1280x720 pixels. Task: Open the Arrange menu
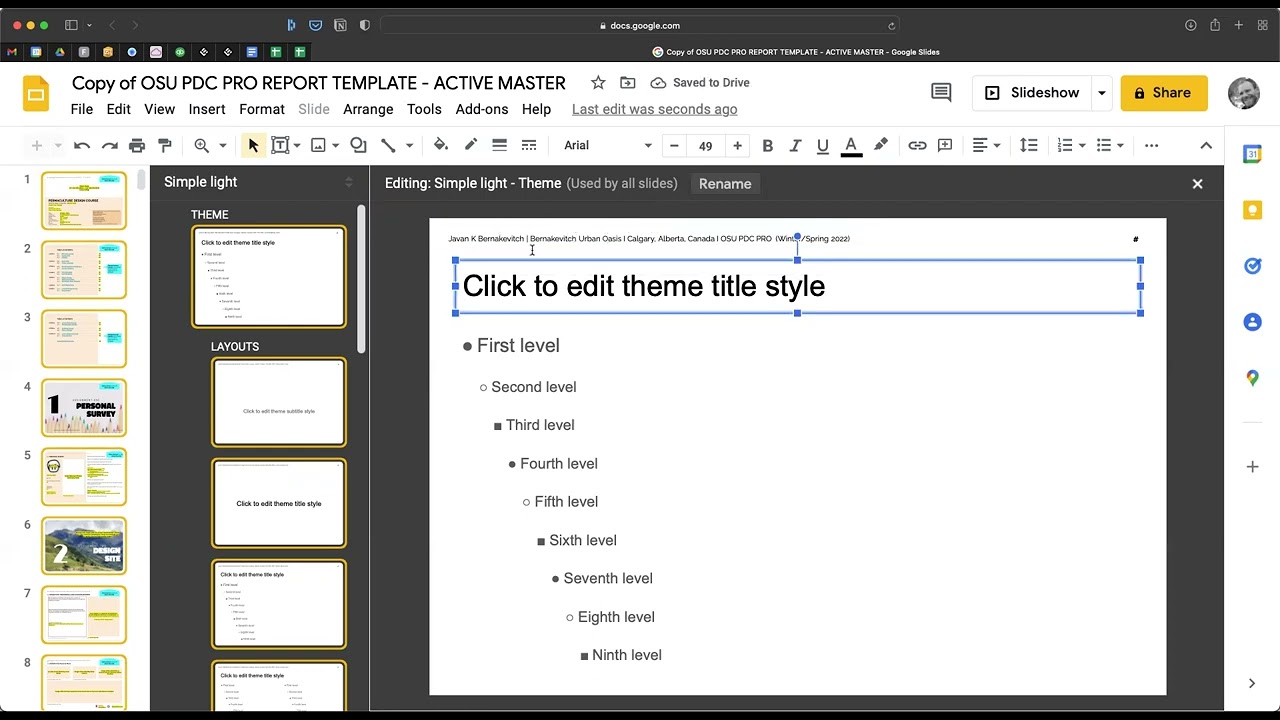pyautogui.click(x=368, y=109)
